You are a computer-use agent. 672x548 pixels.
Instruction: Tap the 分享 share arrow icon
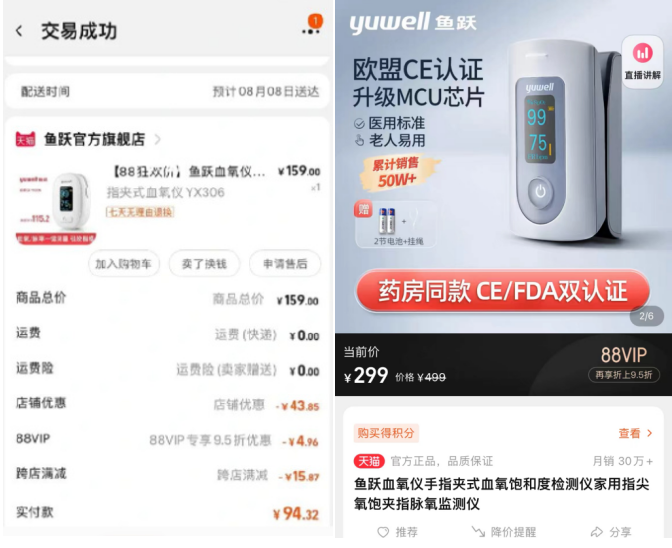coord(597,532)
